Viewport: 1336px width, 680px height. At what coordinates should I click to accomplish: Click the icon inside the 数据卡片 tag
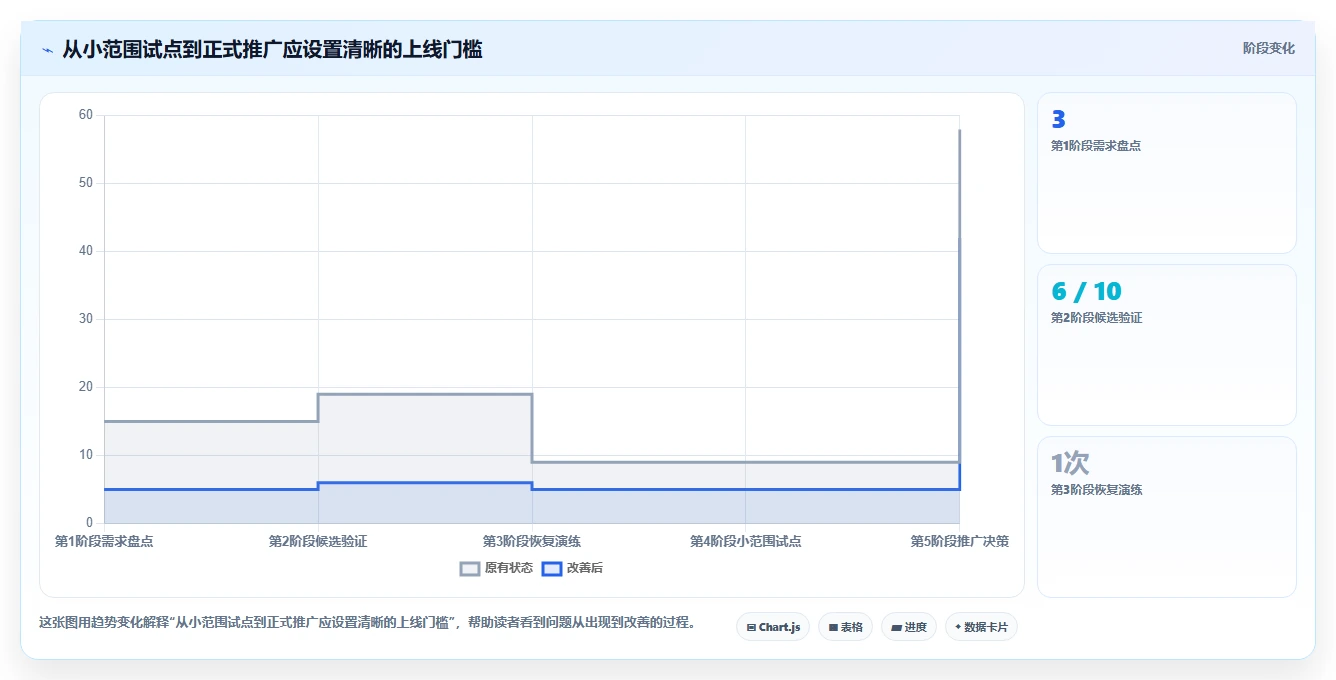[958, 627]
